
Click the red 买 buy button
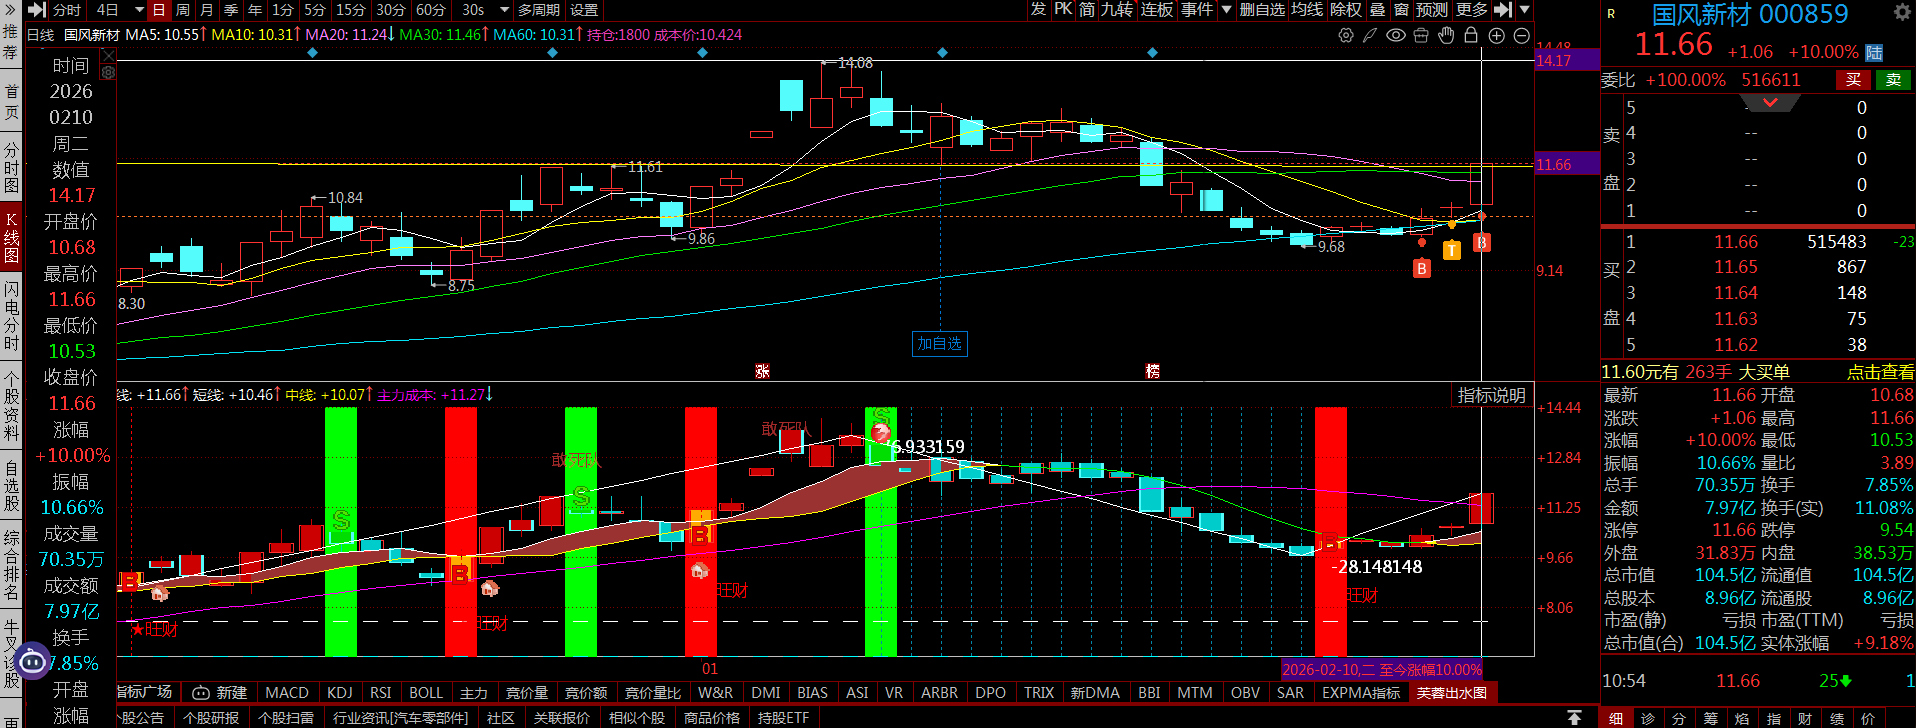tap(1853, 80)
